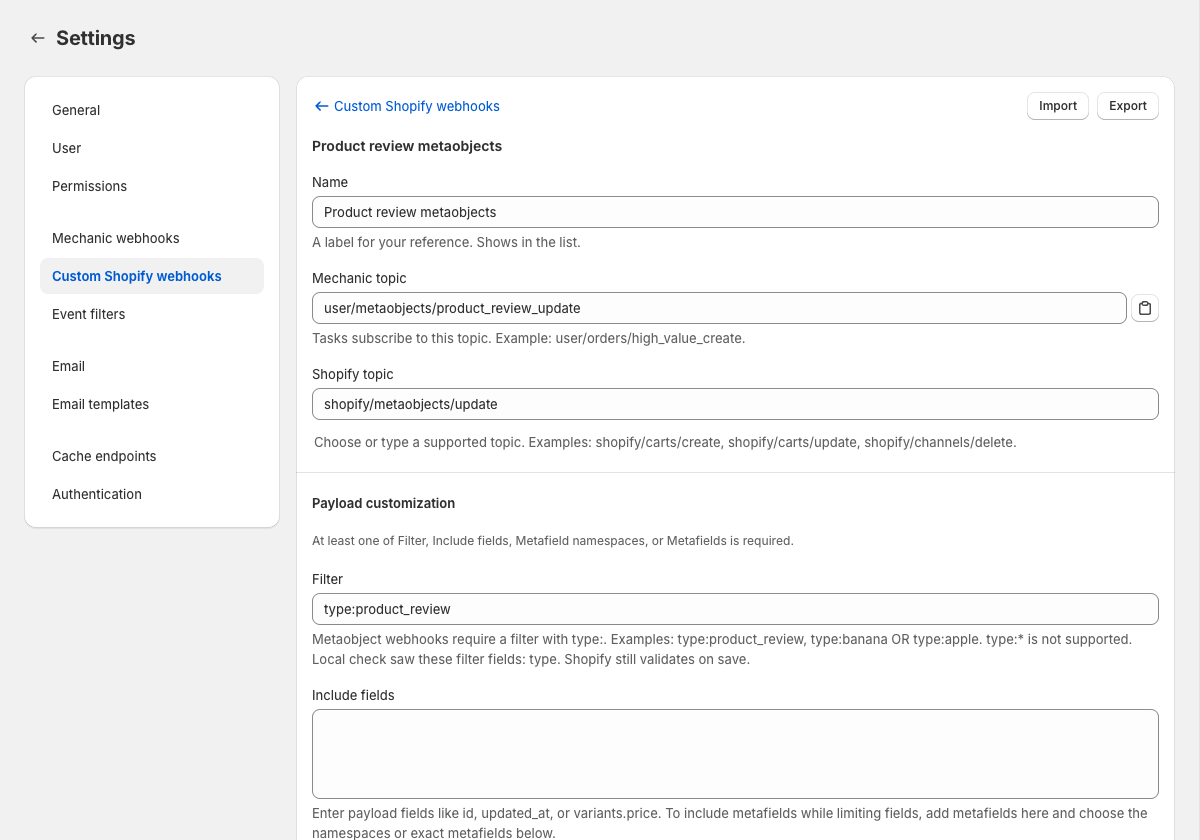Click the Include fields label

(x=353, y=695)
